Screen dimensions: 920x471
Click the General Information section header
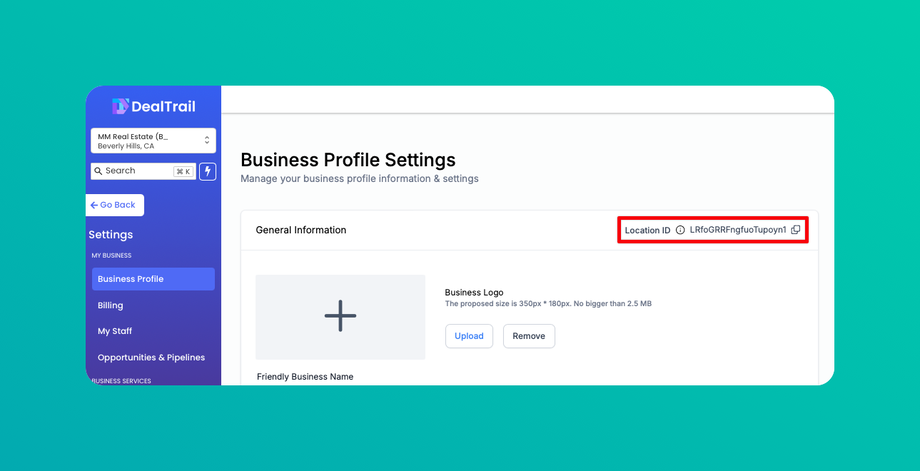coord(301,230)
